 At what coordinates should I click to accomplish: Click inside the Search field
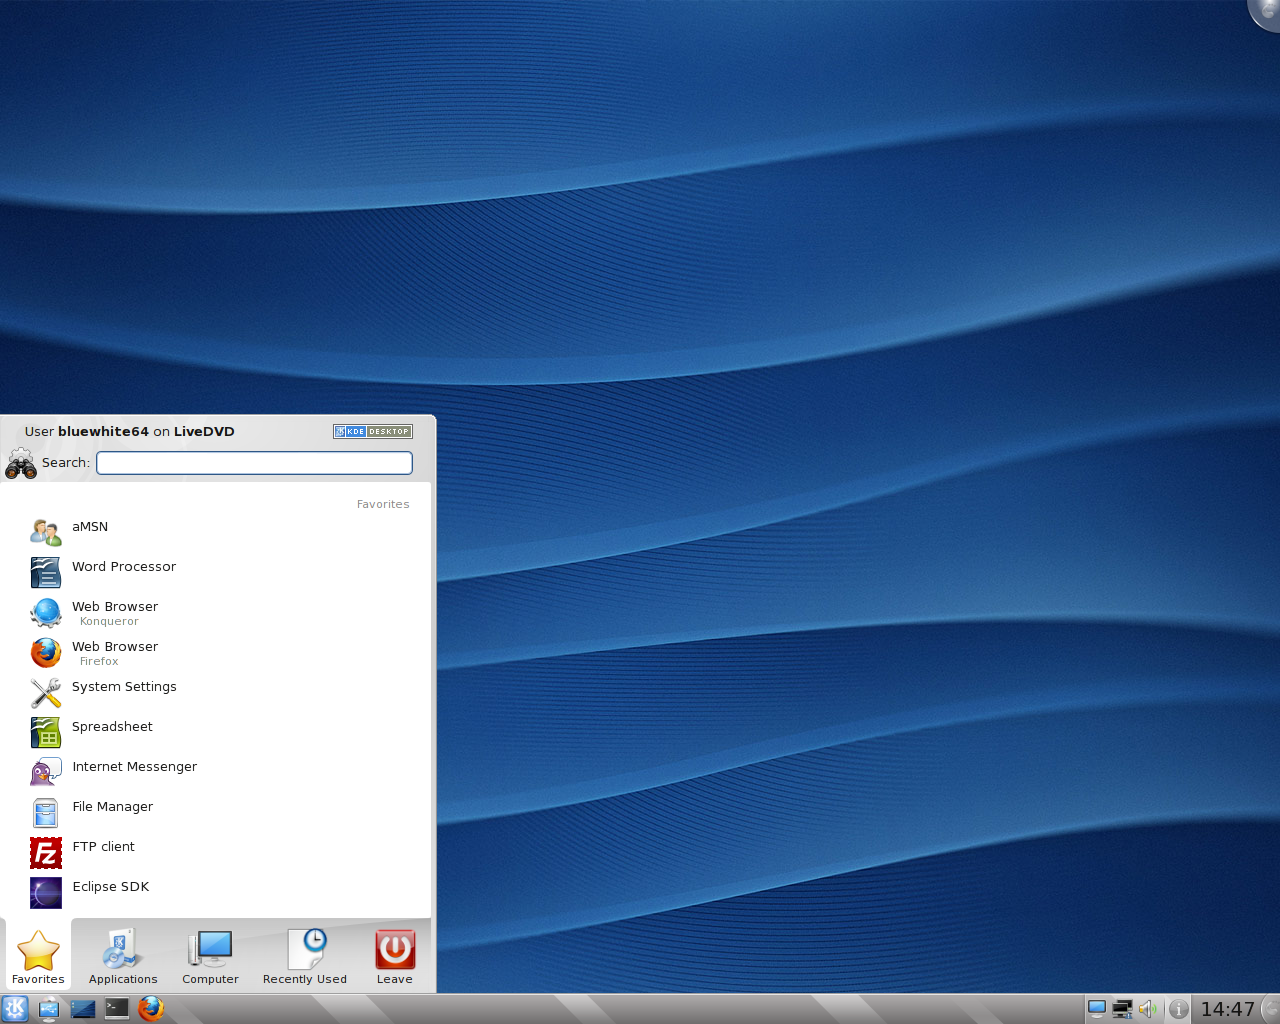pyautogui.click(x=254, y=462)
